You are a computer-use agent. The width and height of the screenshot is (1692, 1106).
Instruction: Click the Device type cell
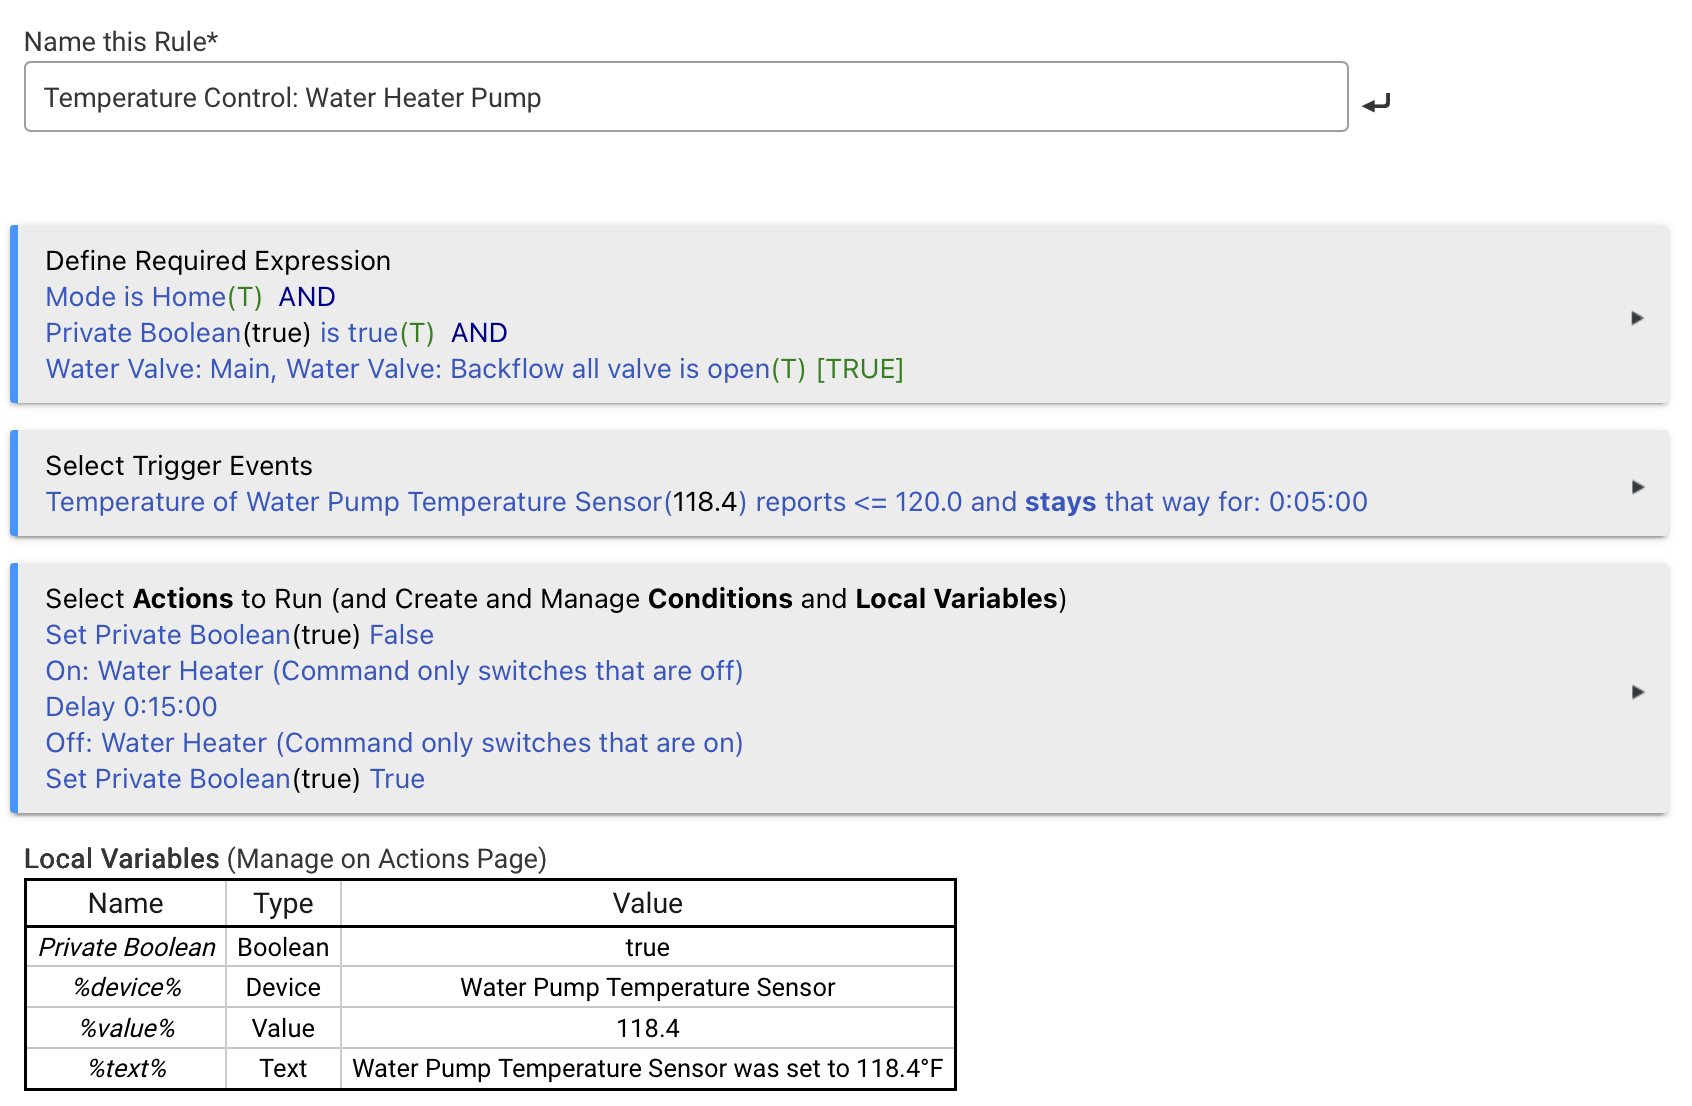click(x=283, y=987)
